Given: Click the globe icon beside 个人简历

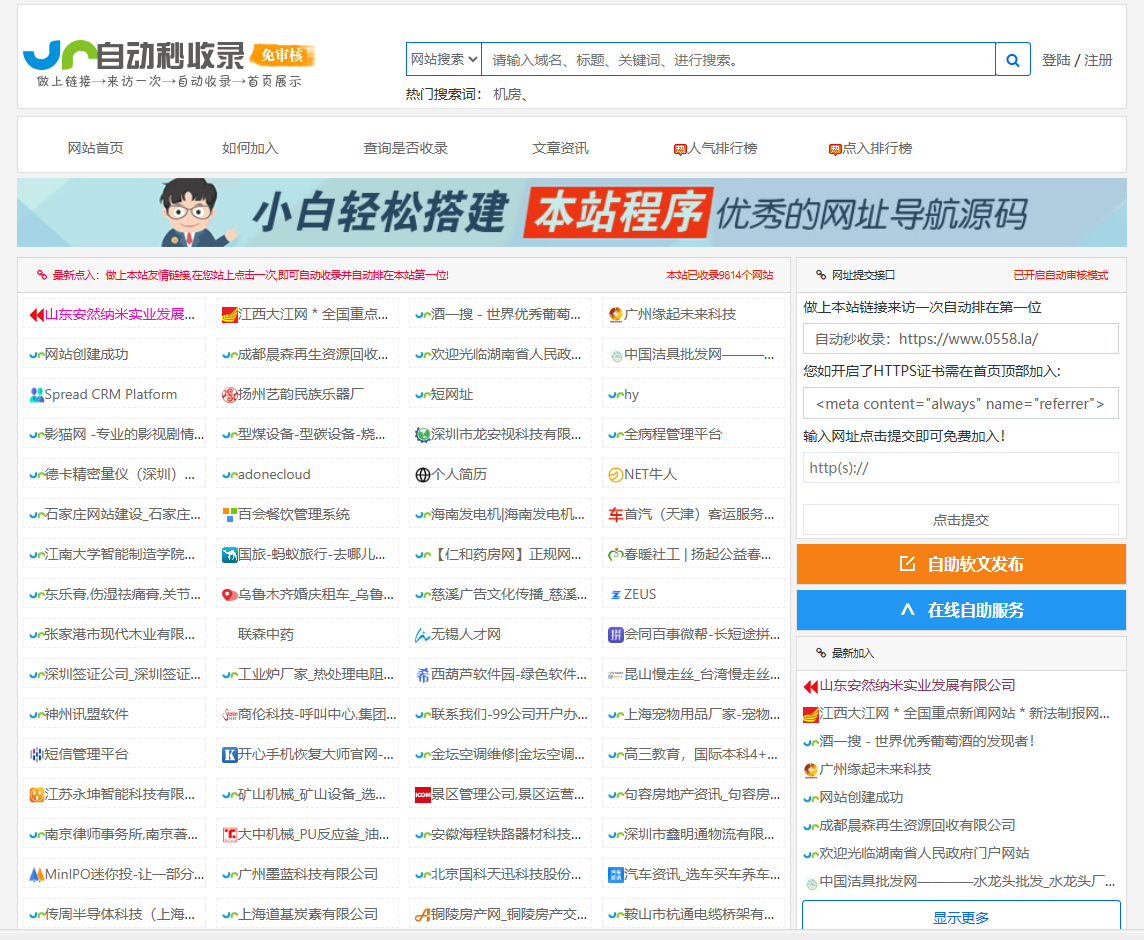Looking at the screenshot, I should click(x=422, y=475).
